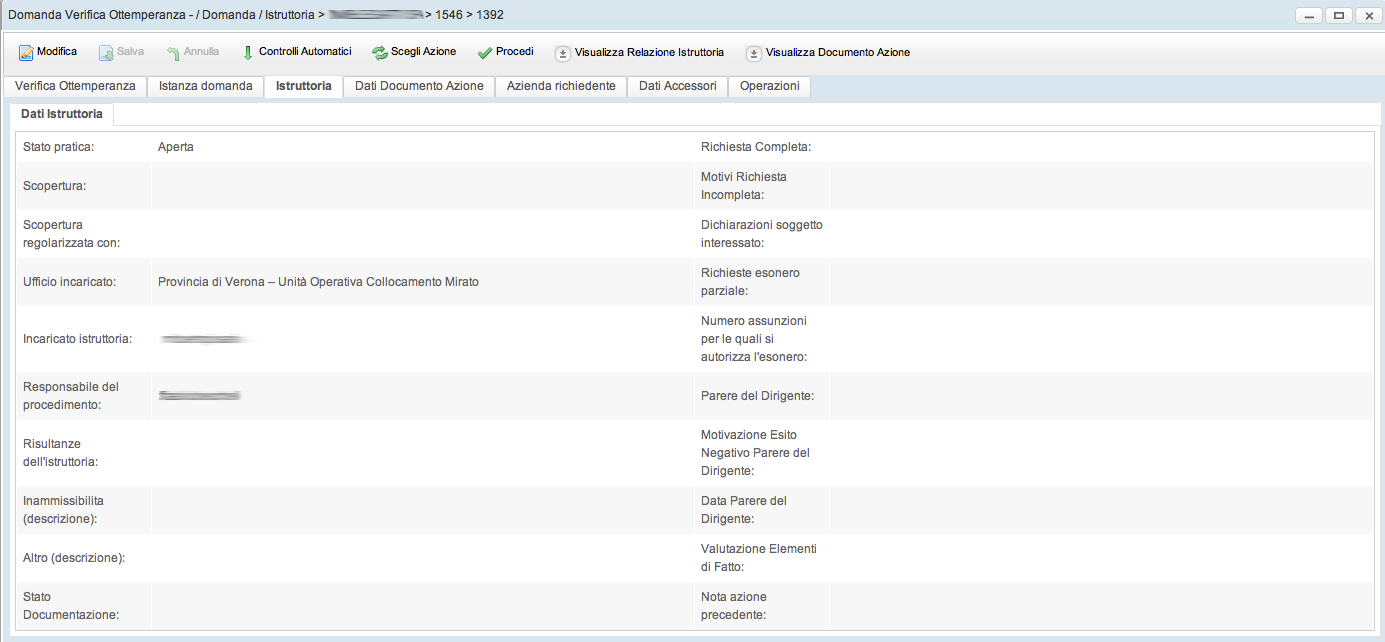The image size is (1385, 642).
Task: Select the Istruttoria tab
Action: click(303, 86)
